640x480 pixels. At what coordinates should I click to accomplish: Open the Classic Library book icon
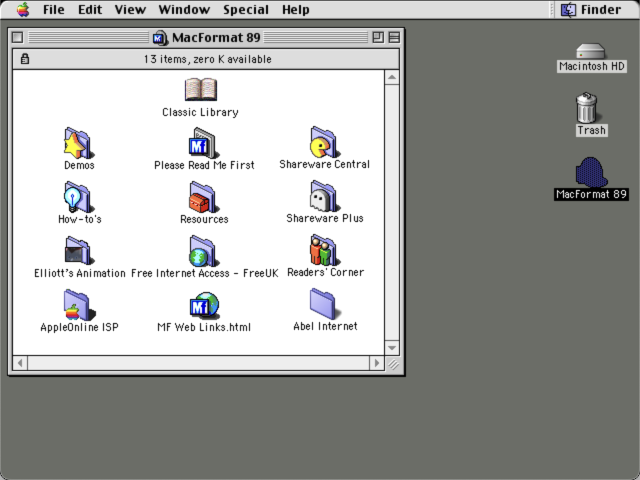coord(201,89)
